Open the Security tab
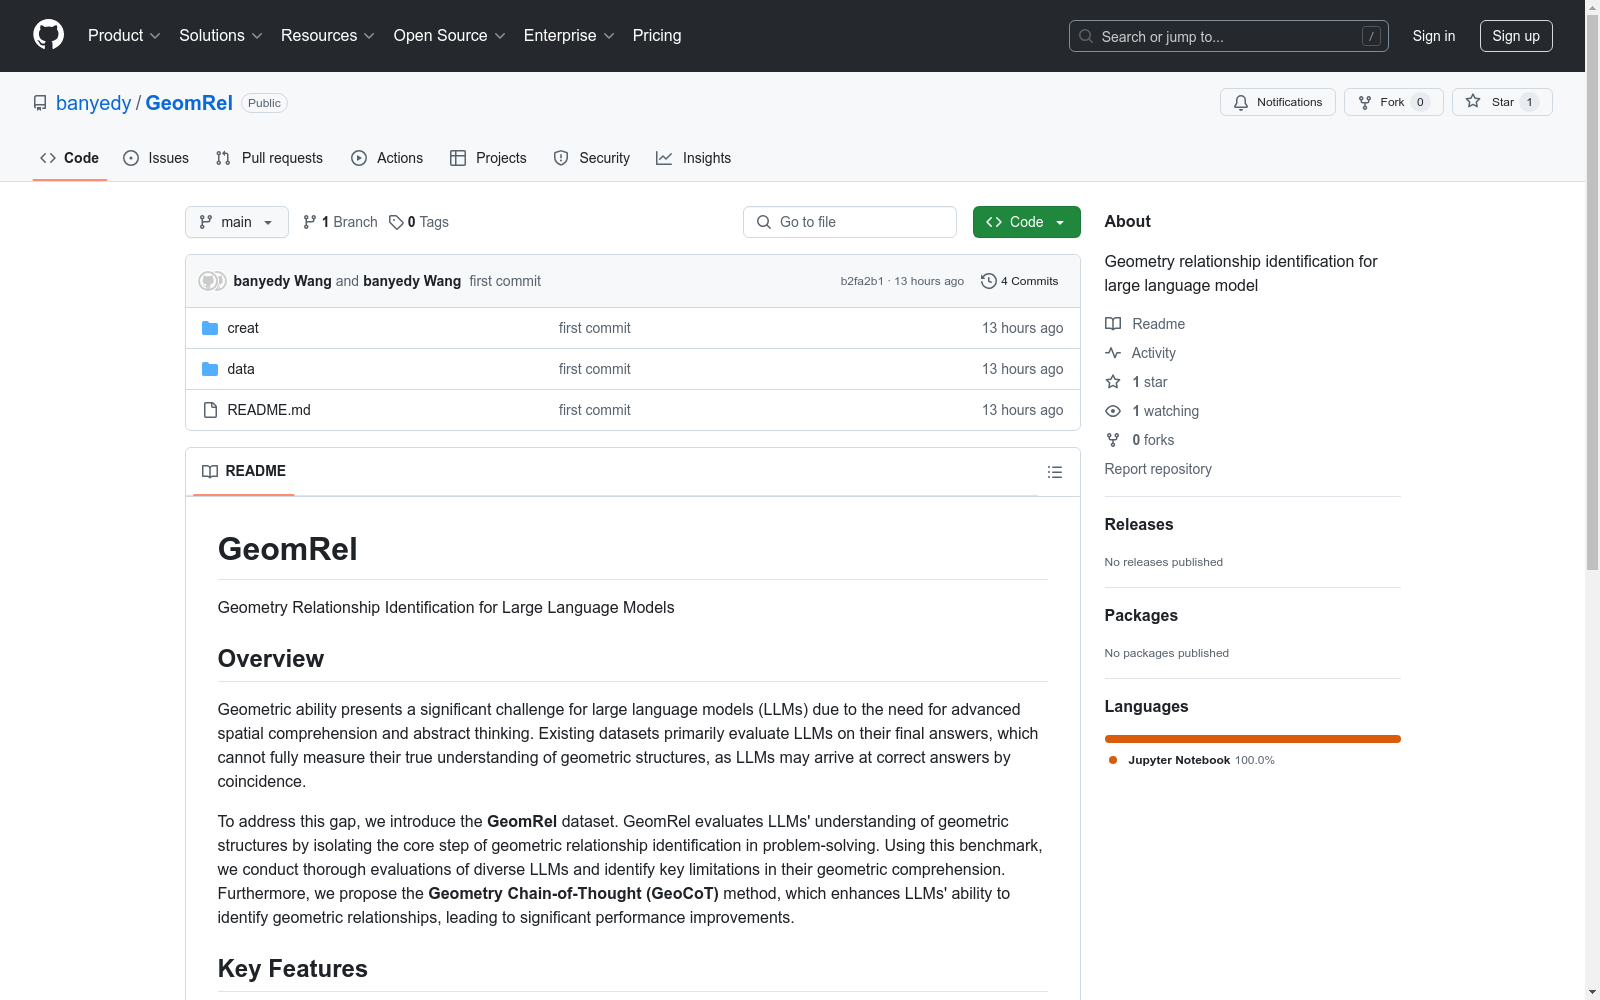The image size is (1600, 1000). 592,158
